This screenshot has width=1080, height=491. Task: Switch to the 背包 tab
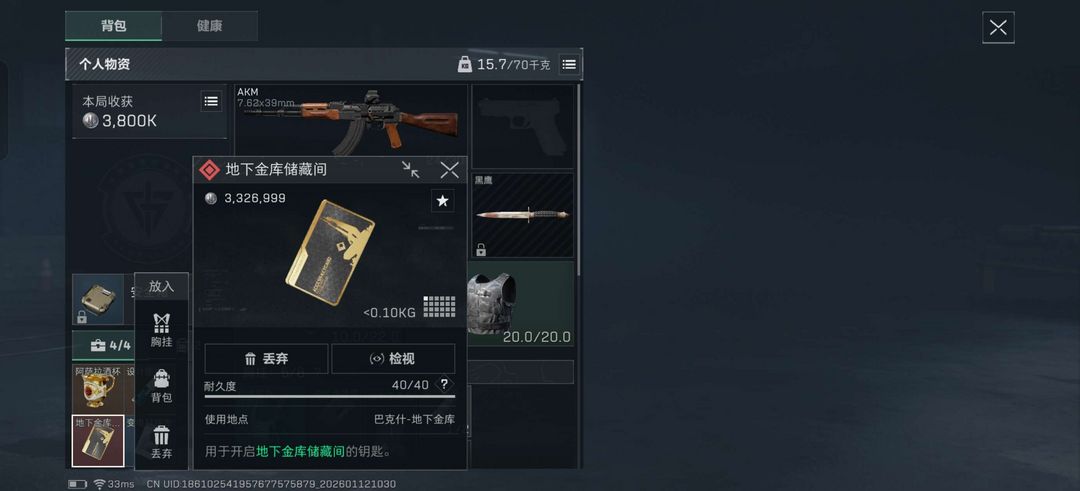[114, 25]
